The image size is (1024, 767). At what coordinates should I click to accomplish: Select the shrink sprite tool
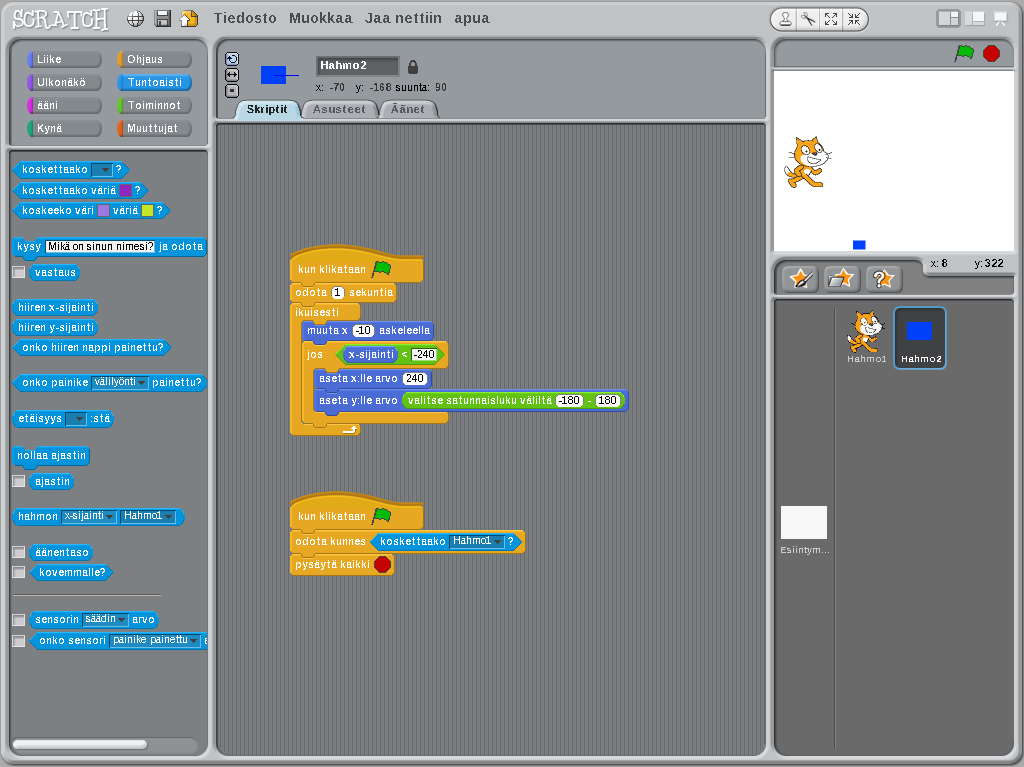pos(854,20)
